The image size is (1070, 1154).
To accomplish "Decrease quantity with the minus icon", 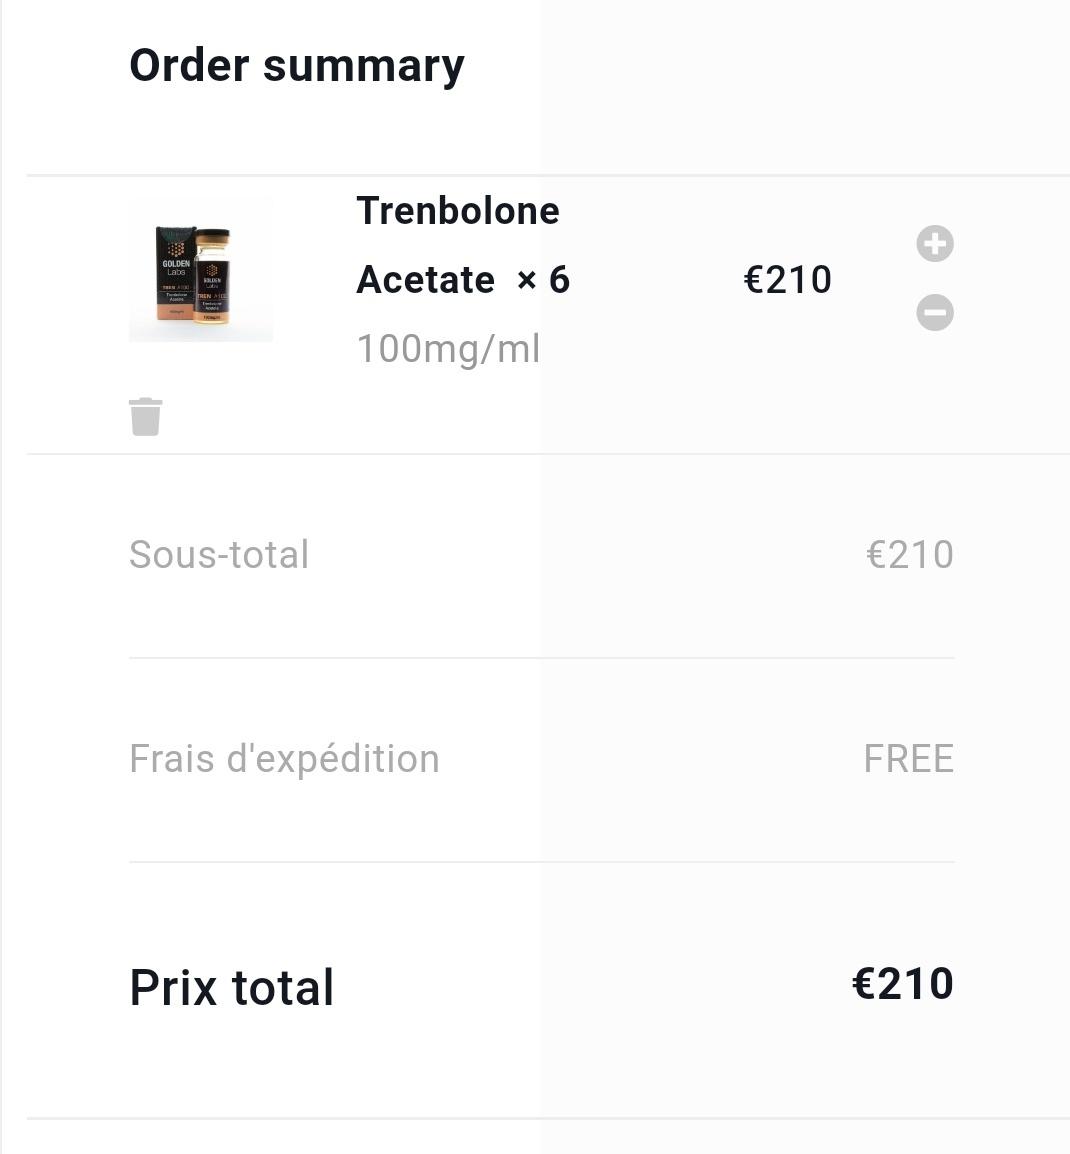I will point(935,313).
